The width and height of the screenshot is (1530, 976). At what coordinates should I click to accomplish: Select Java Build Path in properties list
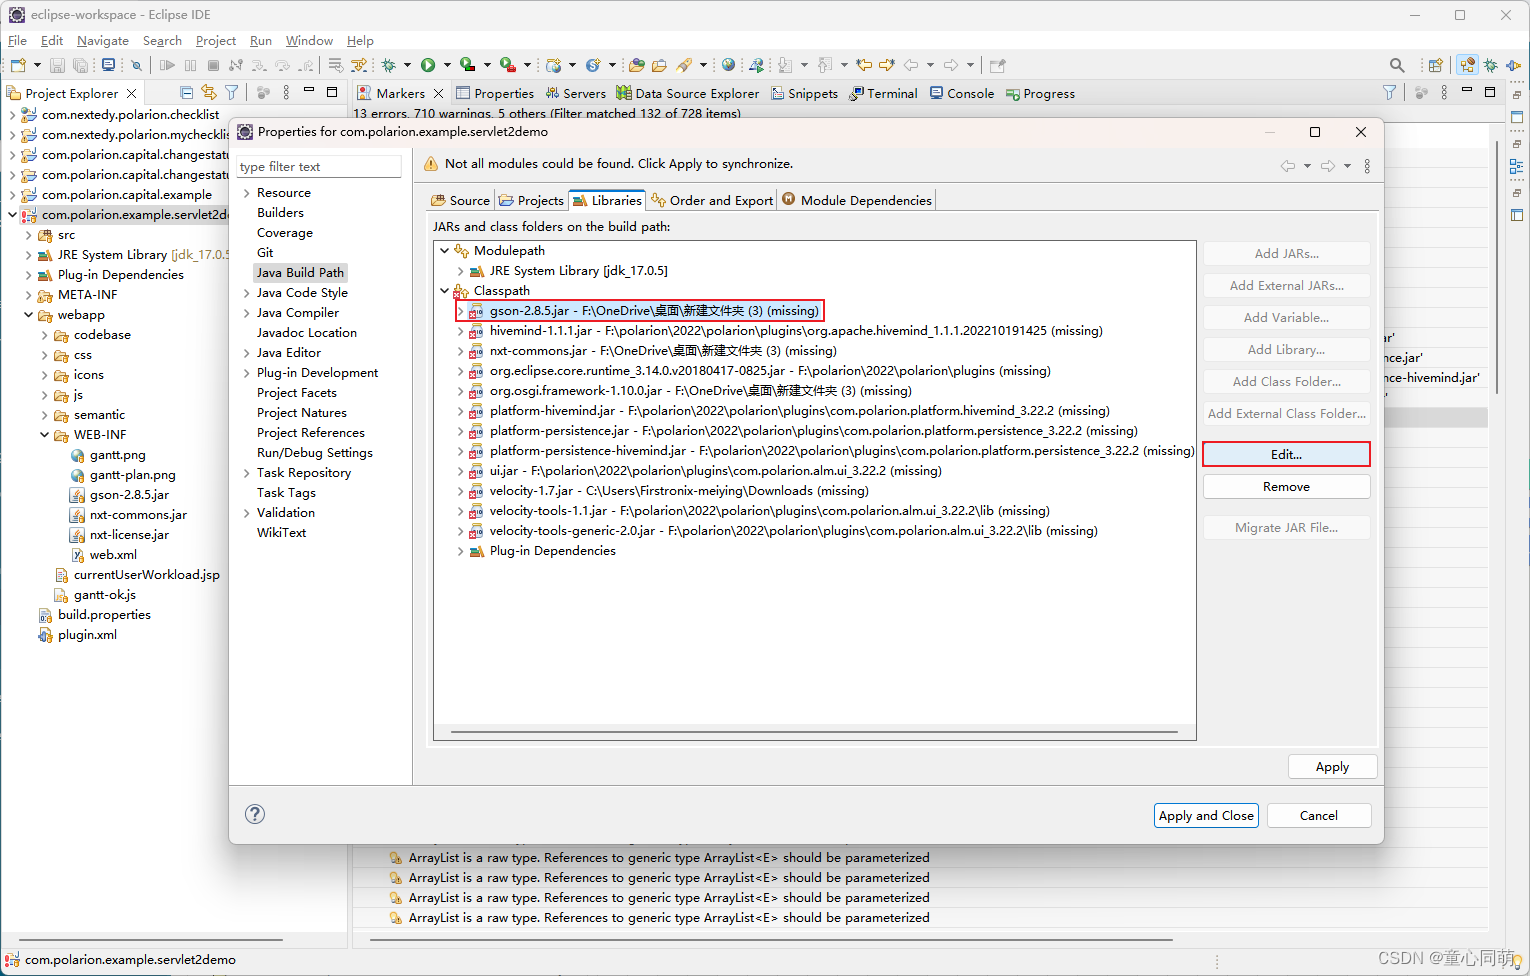(300, 273)
